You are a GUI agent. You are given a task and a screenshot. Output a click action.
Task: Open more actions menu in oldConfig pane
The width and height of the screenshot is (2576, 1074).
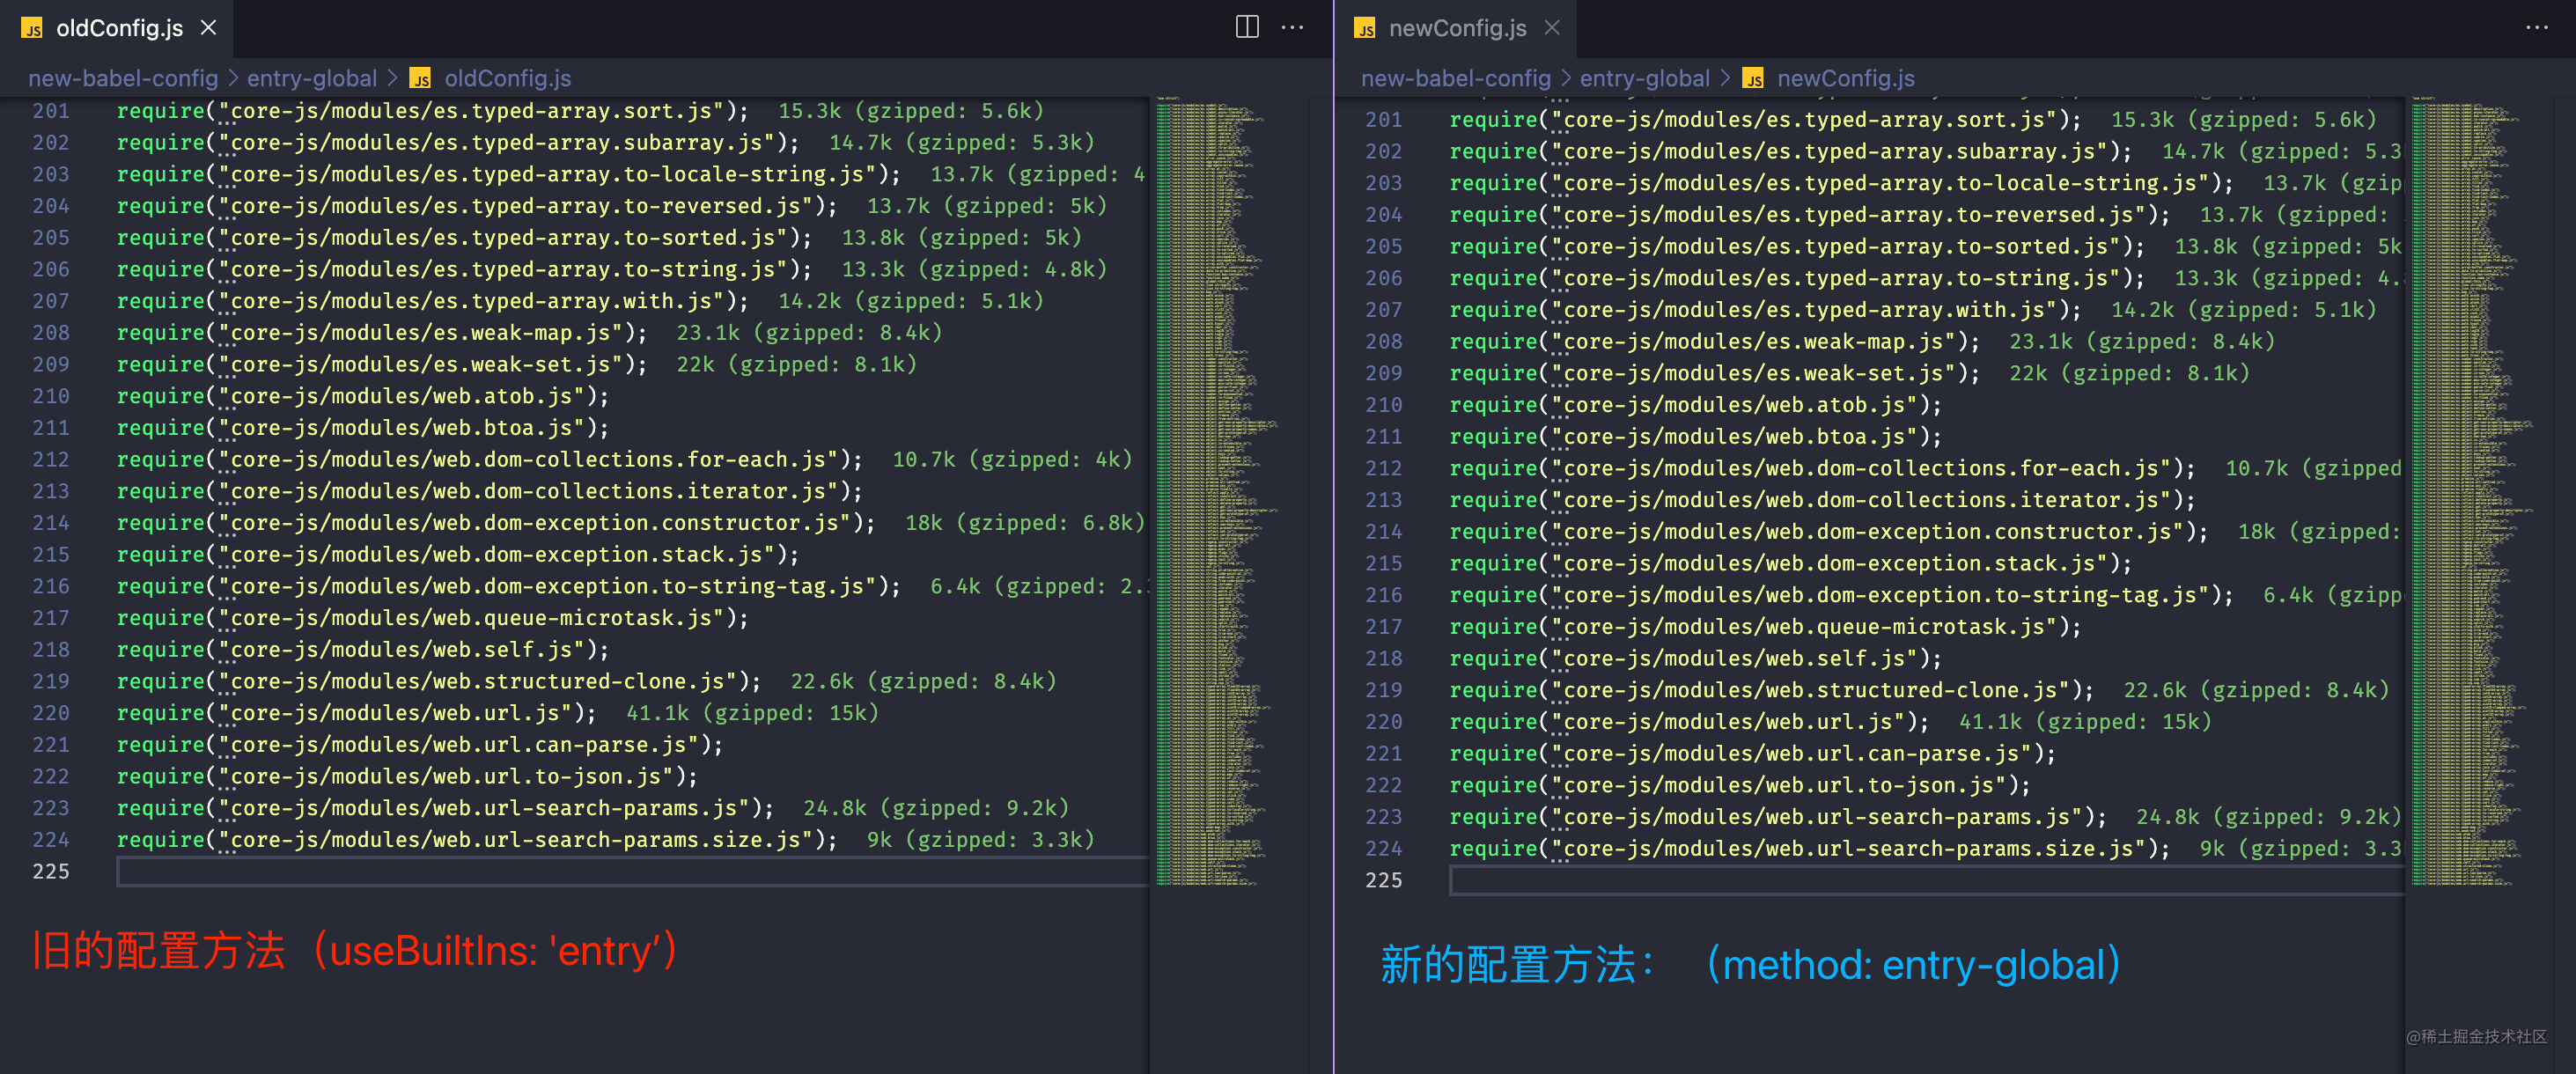click(1292, 27)
